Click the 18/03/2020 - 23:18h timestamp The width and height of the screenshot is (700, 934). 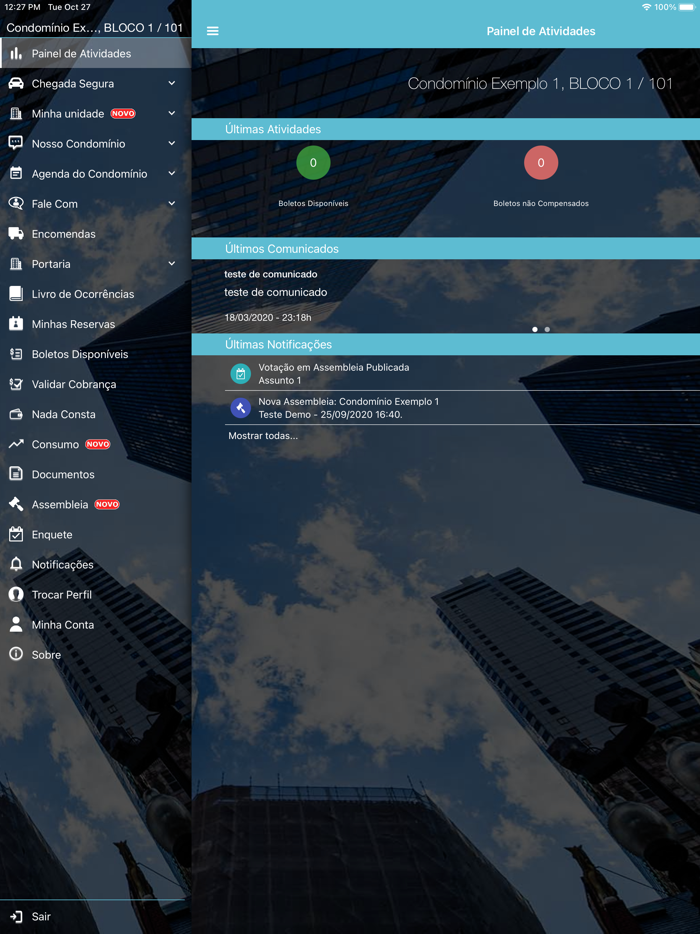268,317
